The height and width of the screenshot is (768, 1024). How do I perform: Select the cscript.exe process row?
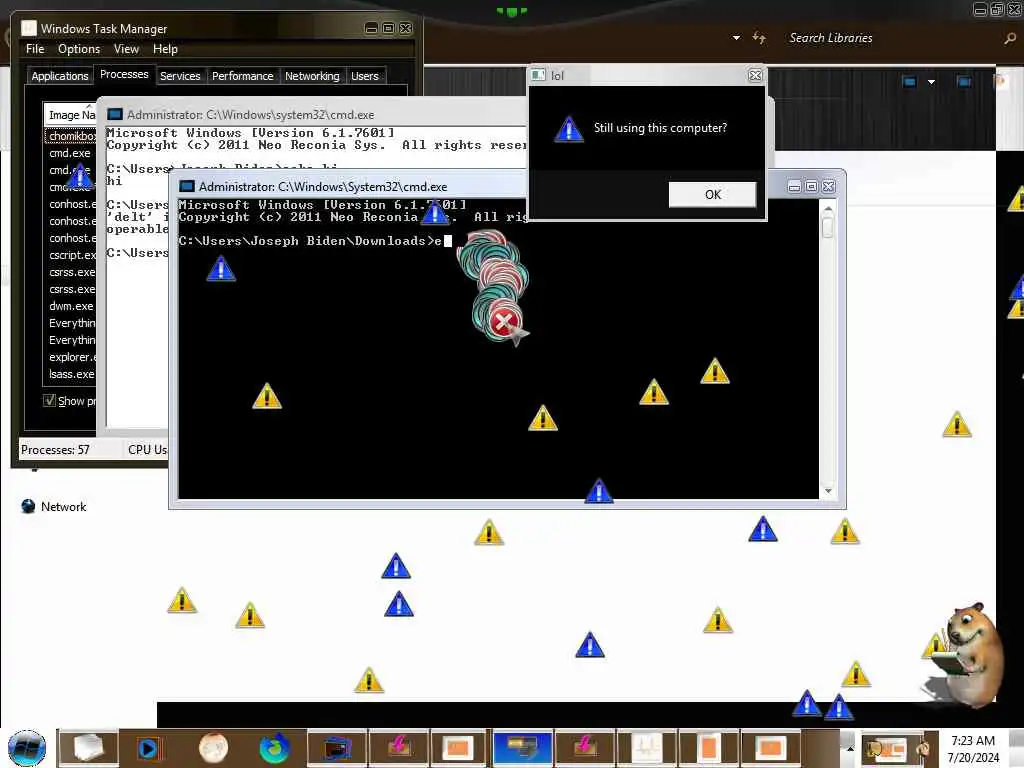(x=71, y=255)
